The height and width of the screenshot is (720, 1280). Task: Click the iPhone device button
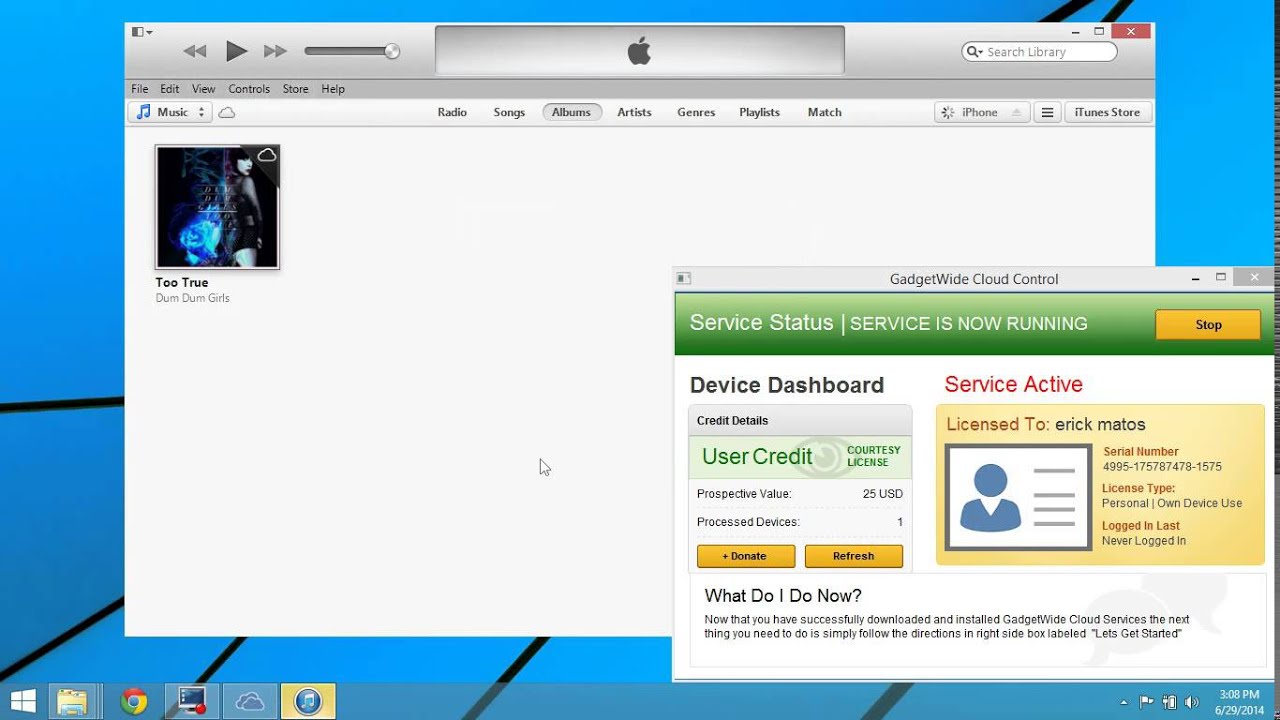tap(980, 112)
